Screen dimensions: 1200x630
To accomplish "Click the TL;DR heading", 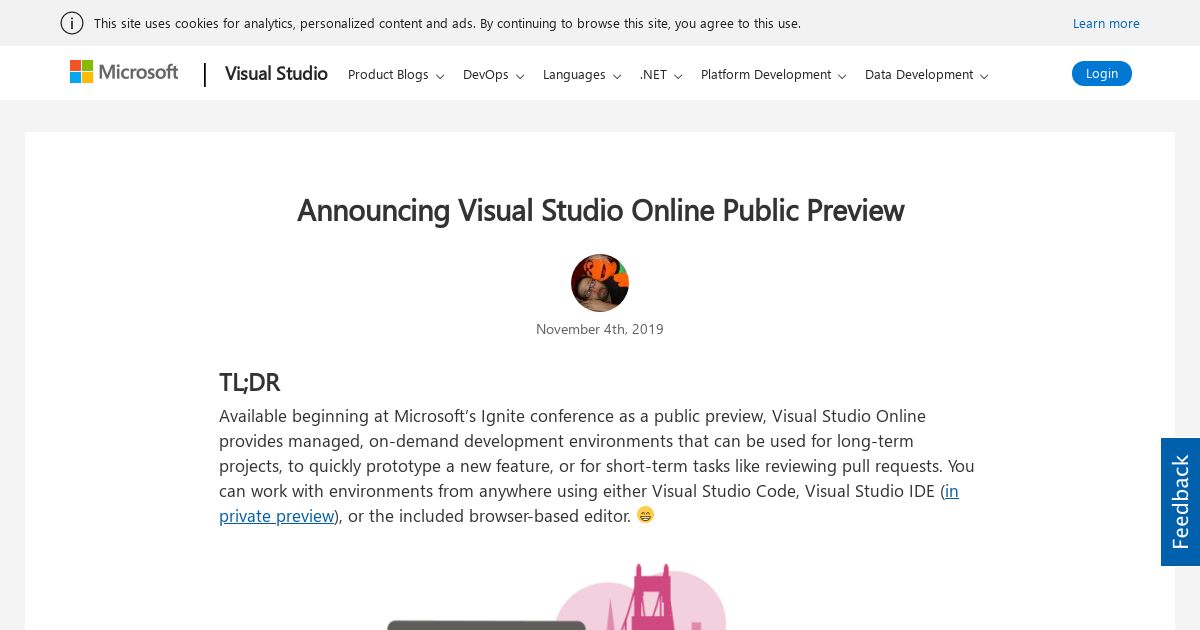I will coord(250,382).
